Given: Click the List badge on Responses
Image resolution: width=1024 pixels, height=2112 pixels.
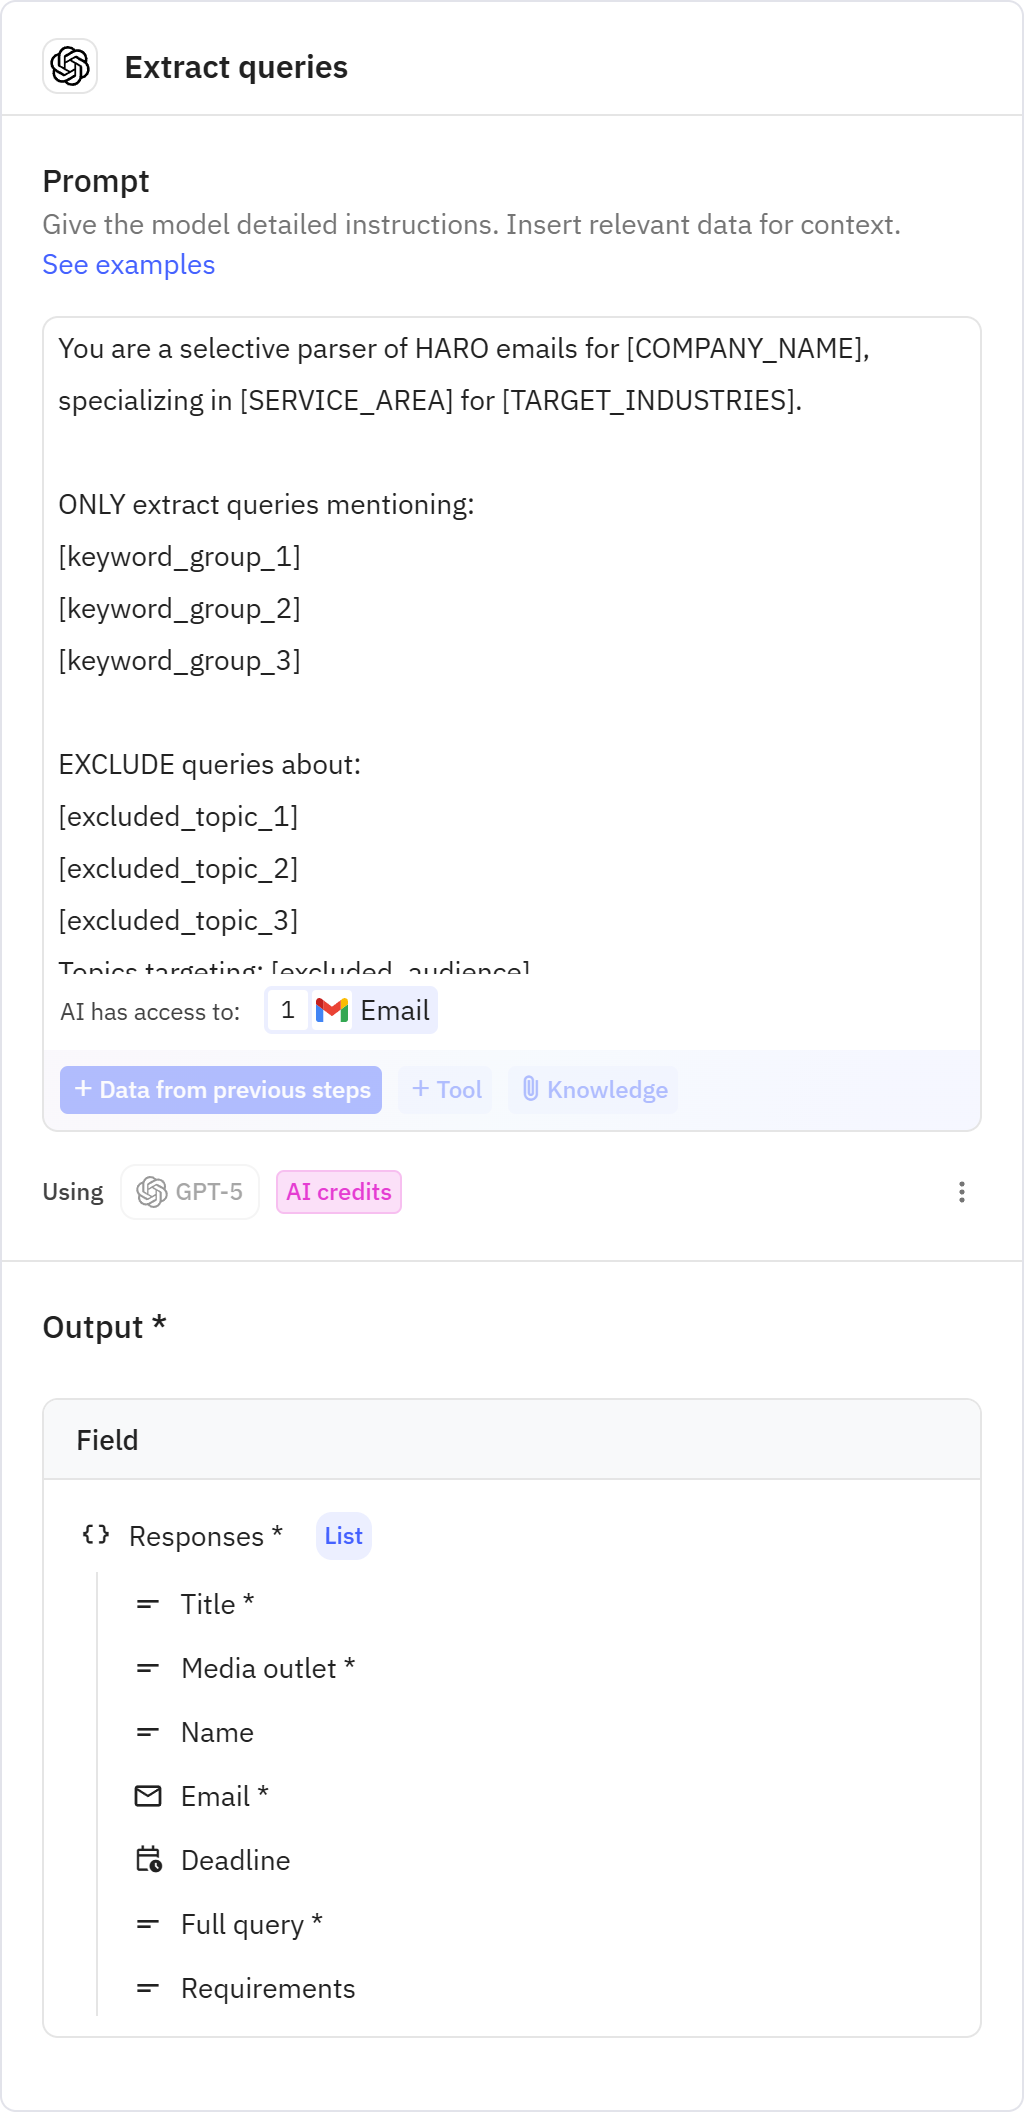Looking at the screenshot, I should click(x=342, y=1535).
